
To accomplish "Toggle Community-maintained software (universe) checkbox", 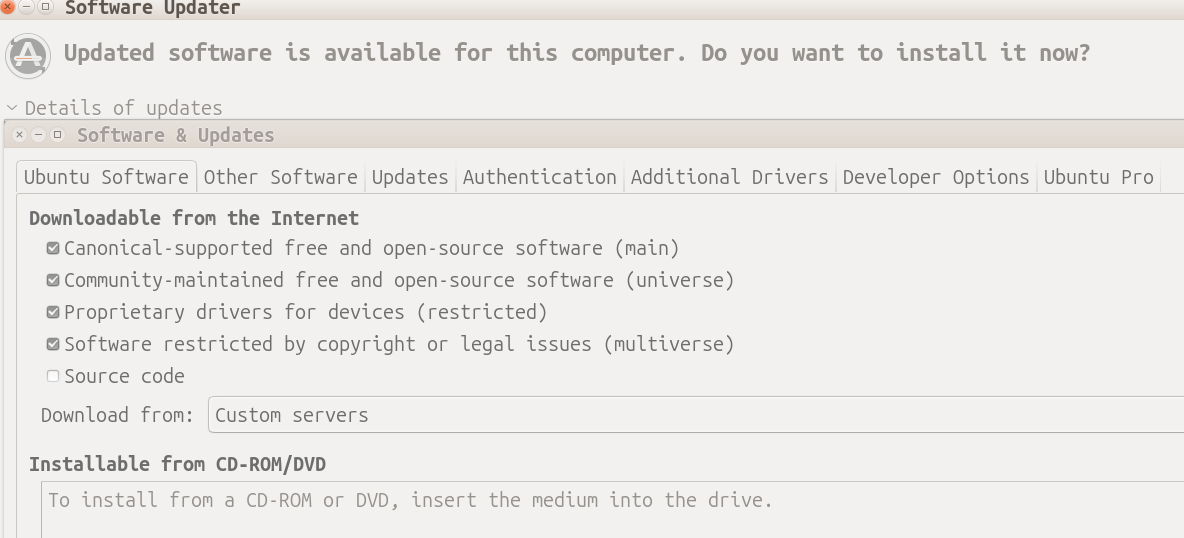I will (x=53, y=280).
